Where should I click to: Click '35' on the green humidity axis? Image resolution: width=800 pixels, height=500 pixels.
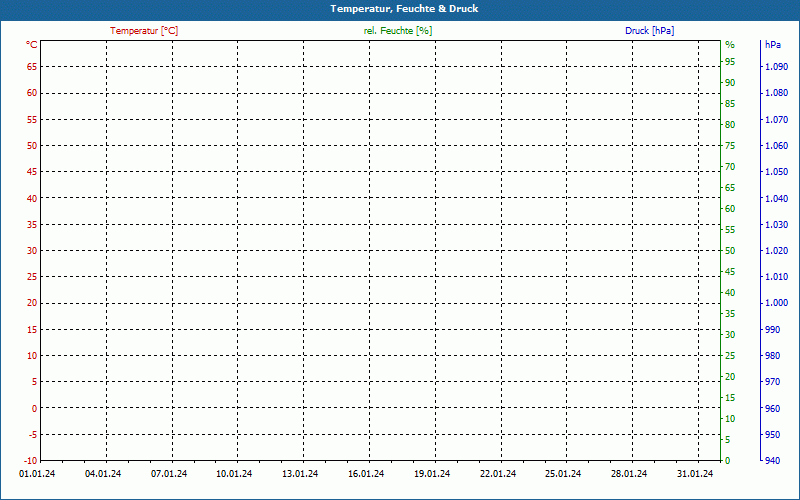pyautogui.click(x=730, y=314)
